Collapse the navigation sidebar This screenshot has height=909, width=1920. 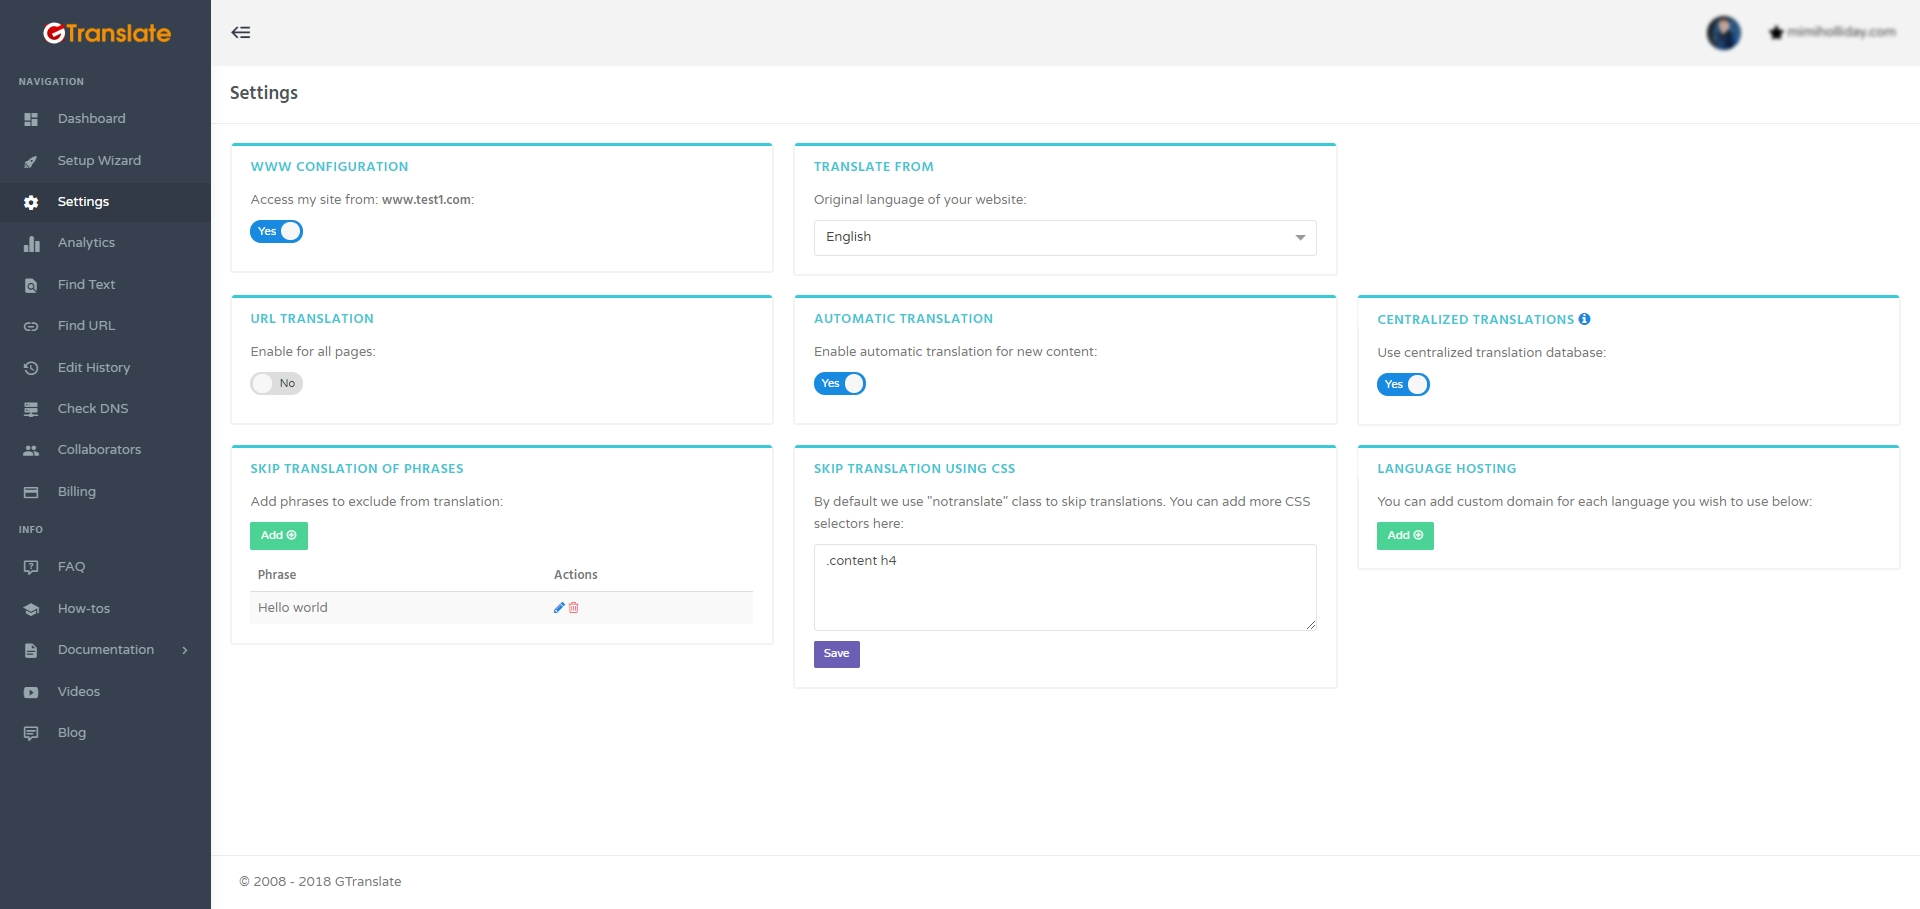[241, 32]
